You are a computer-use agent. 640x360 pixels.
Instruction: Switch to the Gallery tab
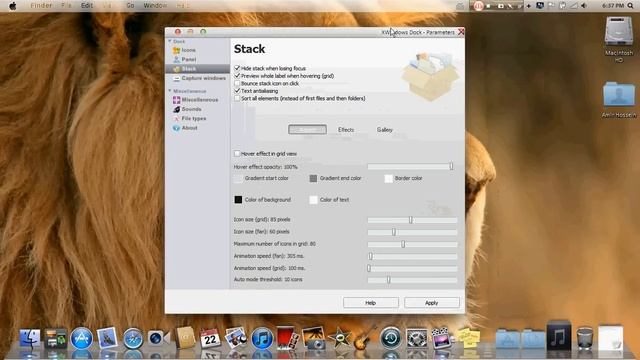(384, 129)
